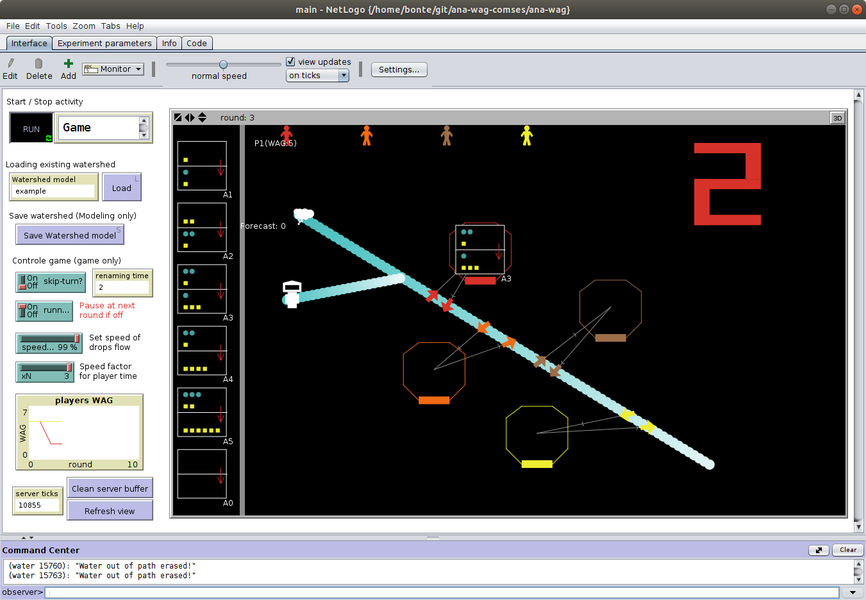This screenshot has width=866, height=600.
Task: Click the Watershed model input field
Action: [x=54, y=190]
